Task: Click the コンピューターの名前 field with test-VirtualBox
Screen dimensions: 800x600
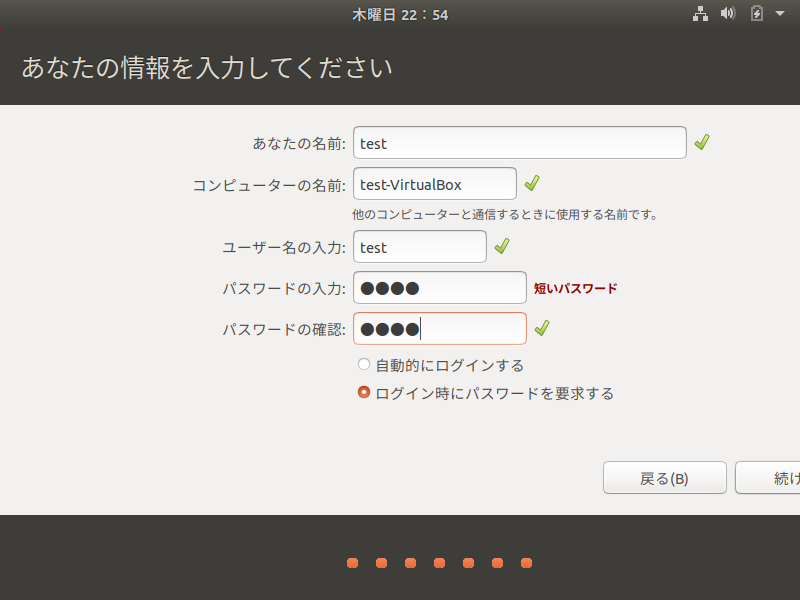Action: click(x=435, y=184)
